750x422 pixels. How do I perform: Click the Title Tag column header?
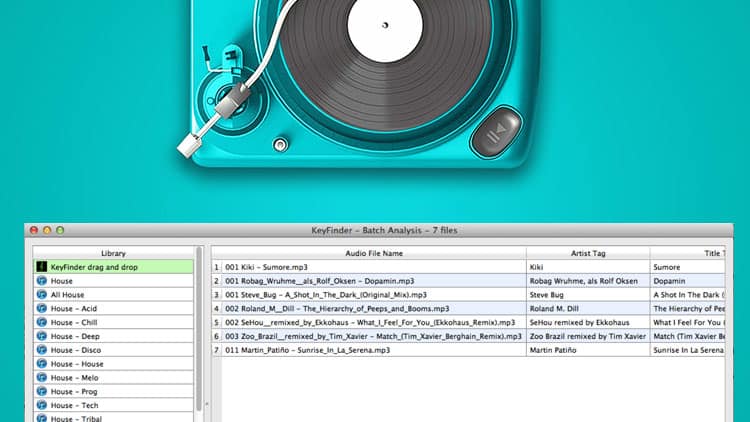[688, 253]
